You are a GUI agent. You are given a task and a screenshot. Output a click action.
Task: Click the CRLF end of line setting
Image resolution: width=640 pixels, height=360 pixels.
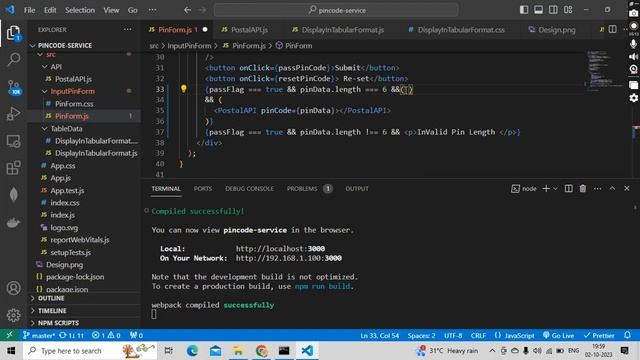click(x=478, y=335)
